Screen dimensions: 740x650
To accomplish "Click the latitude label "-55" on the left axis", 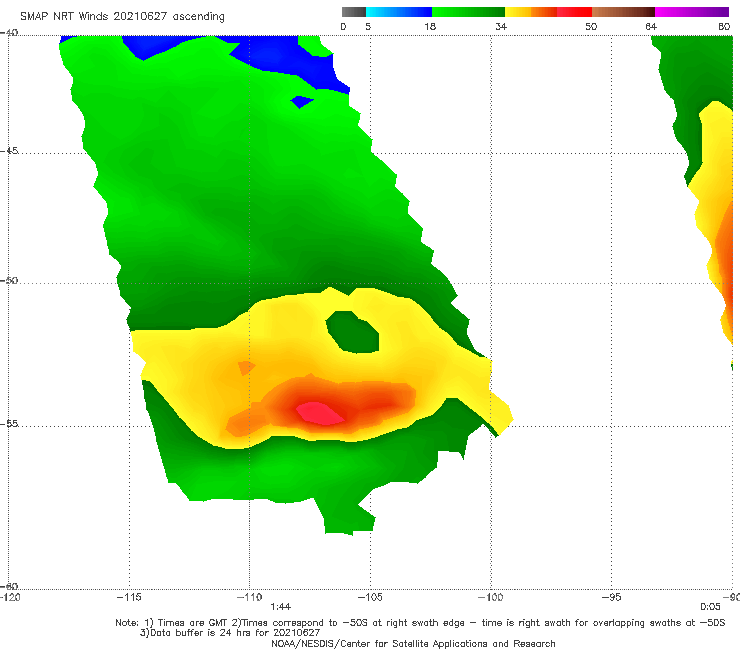I will [9, 423].
